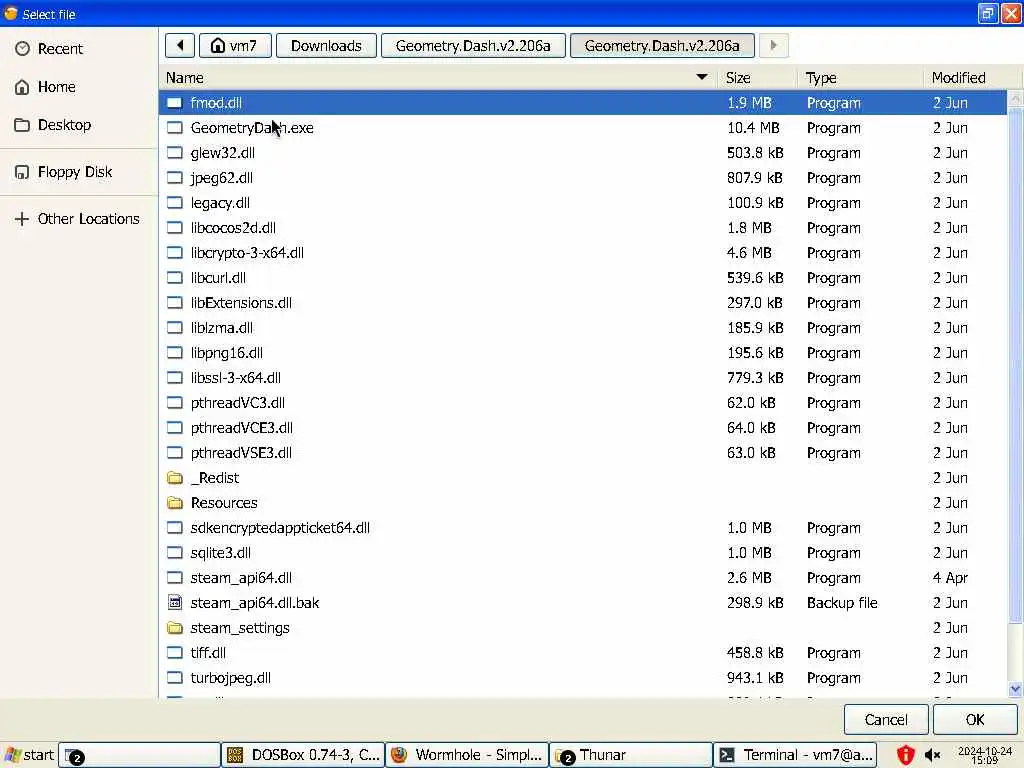Select libExtensions.dll in the list
This screenshot has width=1024, height=768.
coord(583,302)
